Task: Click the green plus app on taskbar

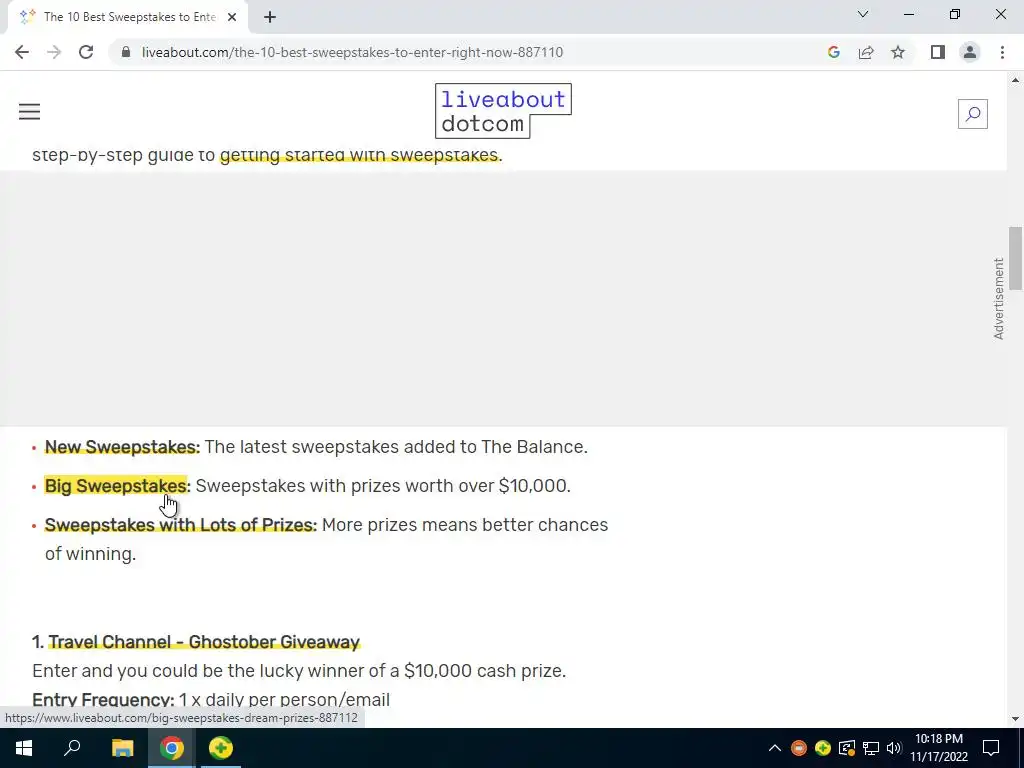Action: (221, 748)
